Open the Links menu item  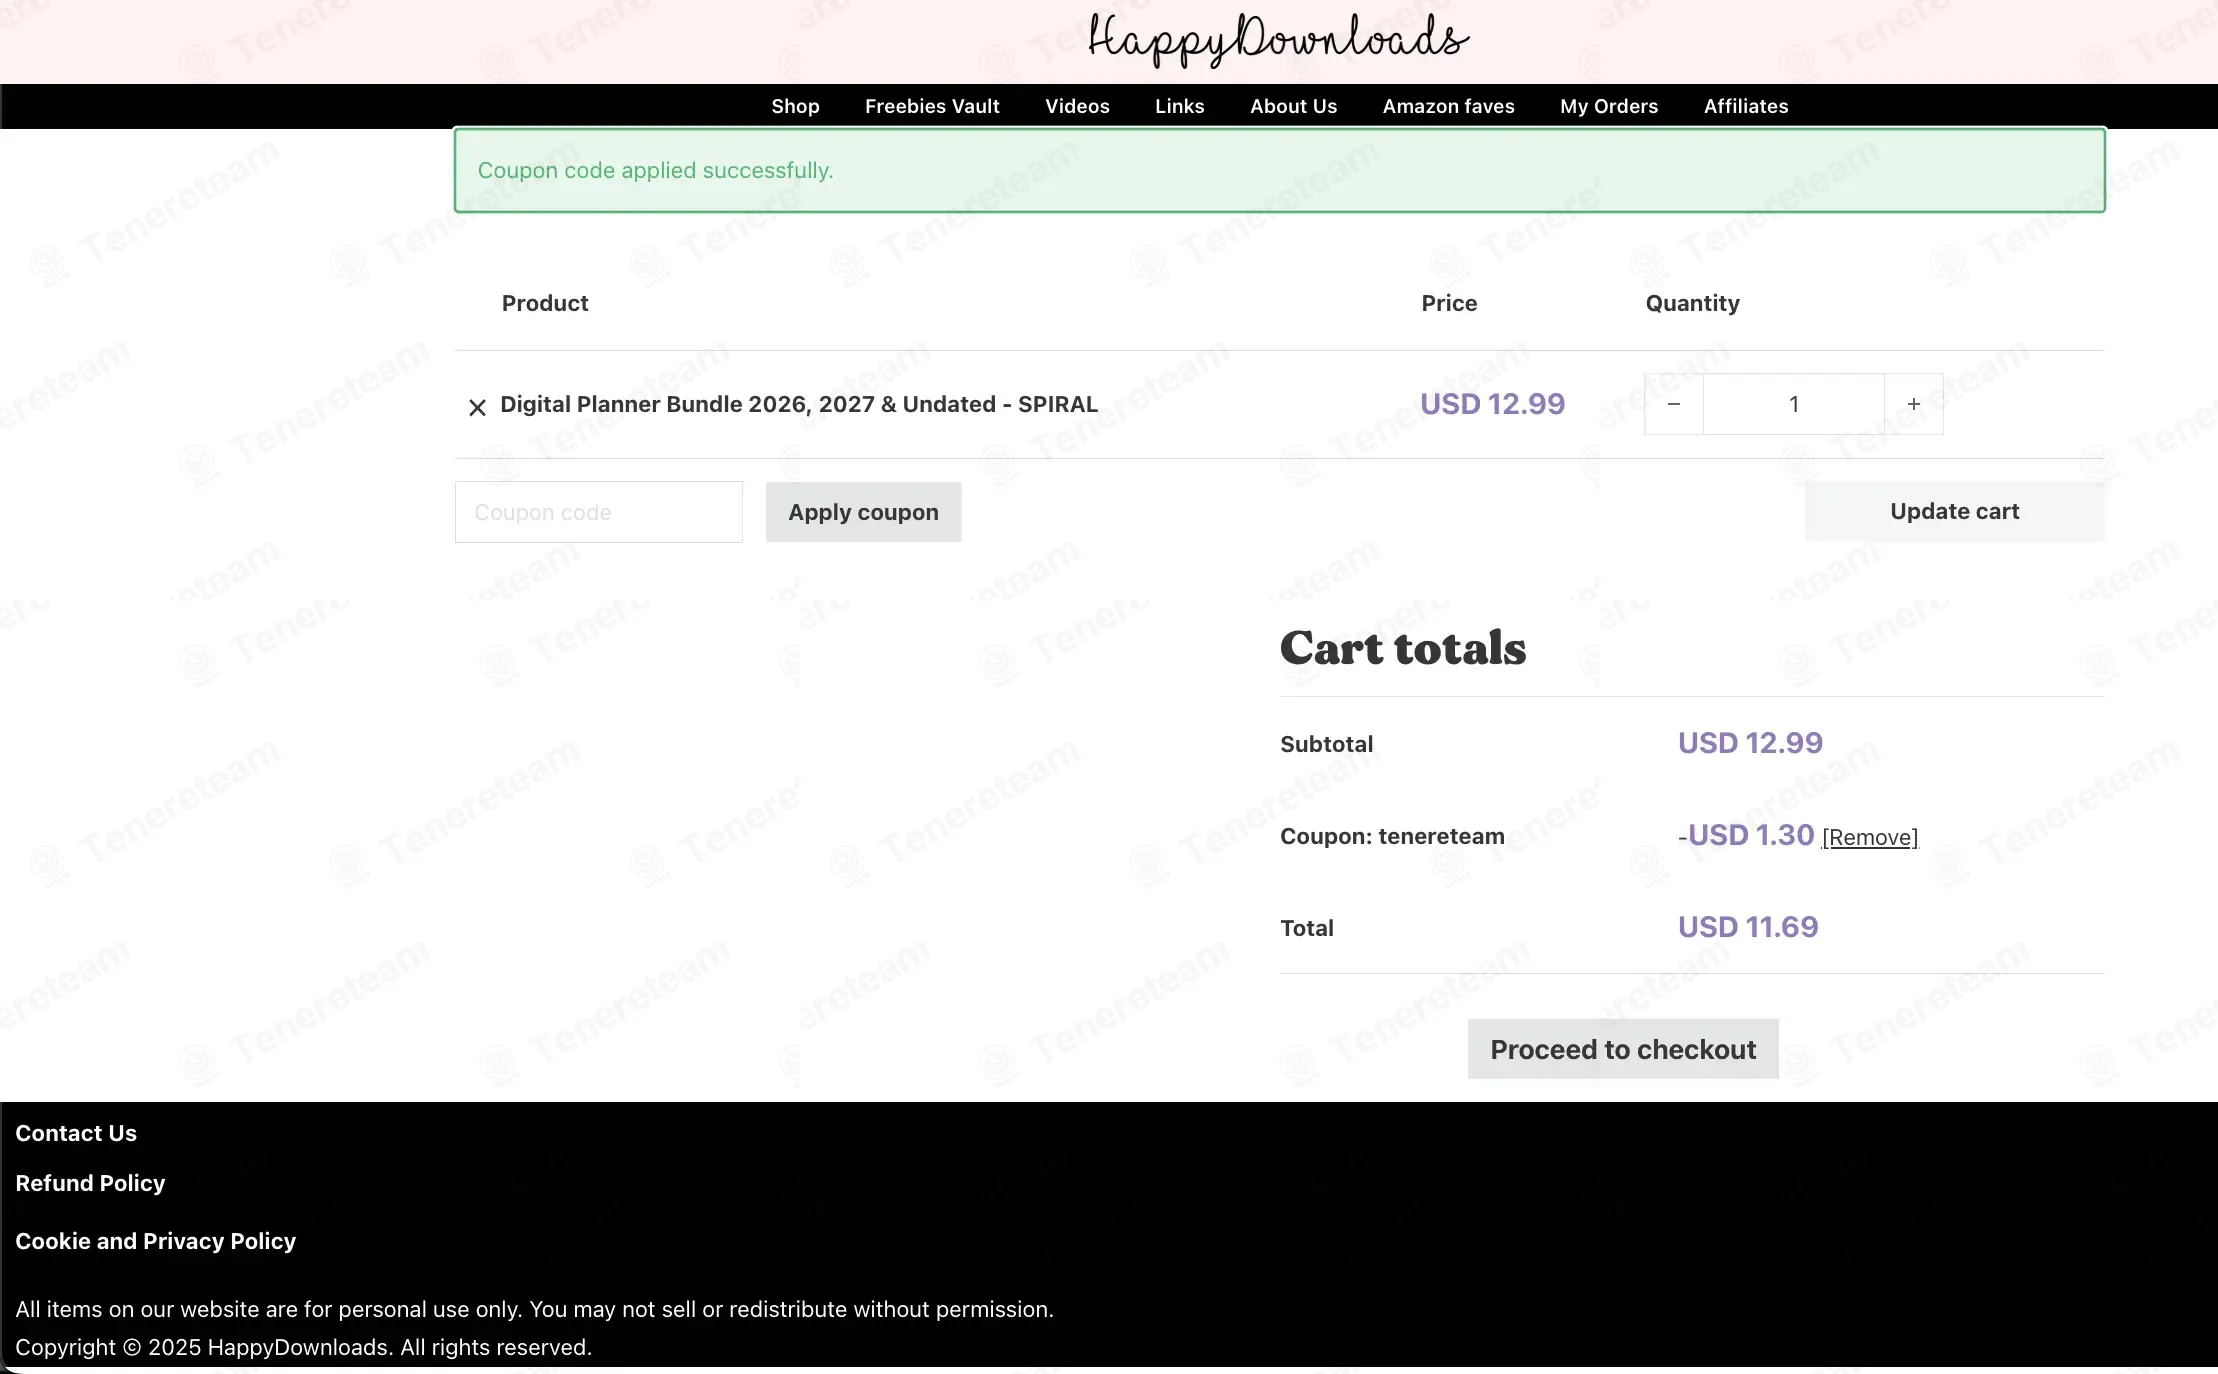pyautogui.click(x=1179, y=106)
